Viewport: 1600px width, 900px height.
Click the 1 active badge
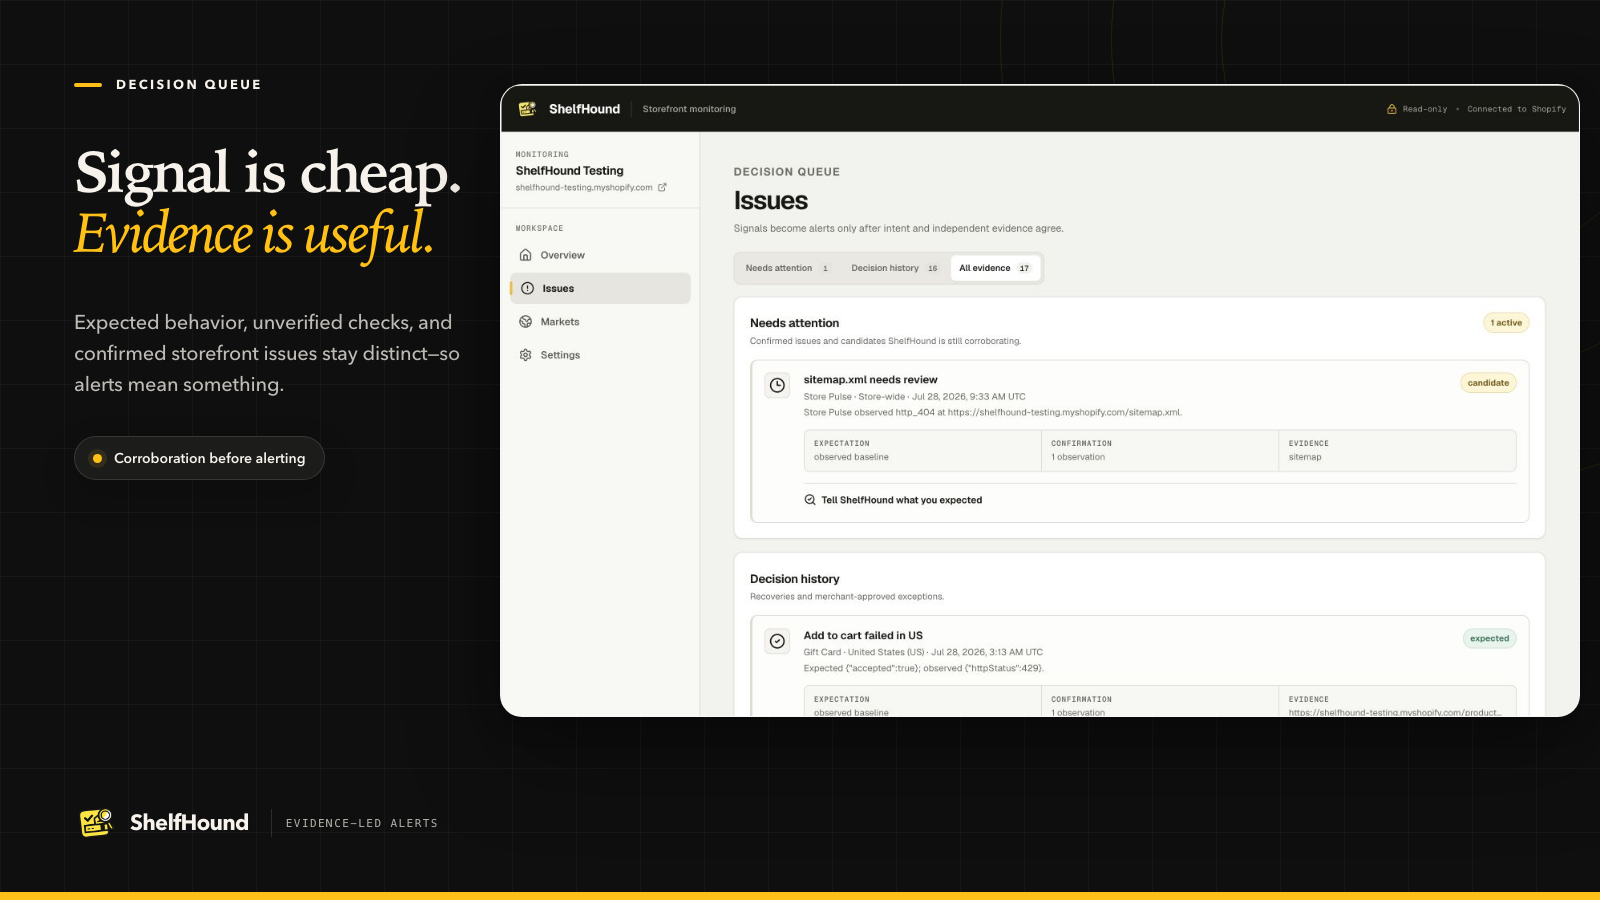coord(1506,323)
